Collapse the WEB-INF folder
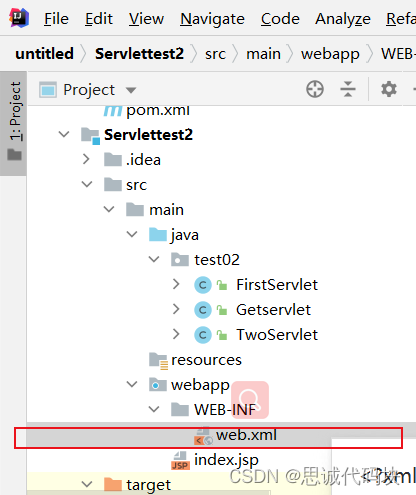Viewport: 416px width, 495px height. tap(154, 409)
